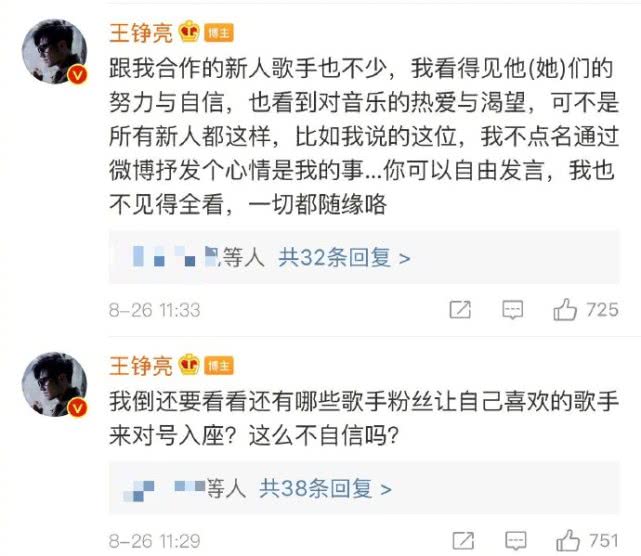Click reply bubble icon on first comment
This screenshot has width=641, height=556.
coord(513,310)
